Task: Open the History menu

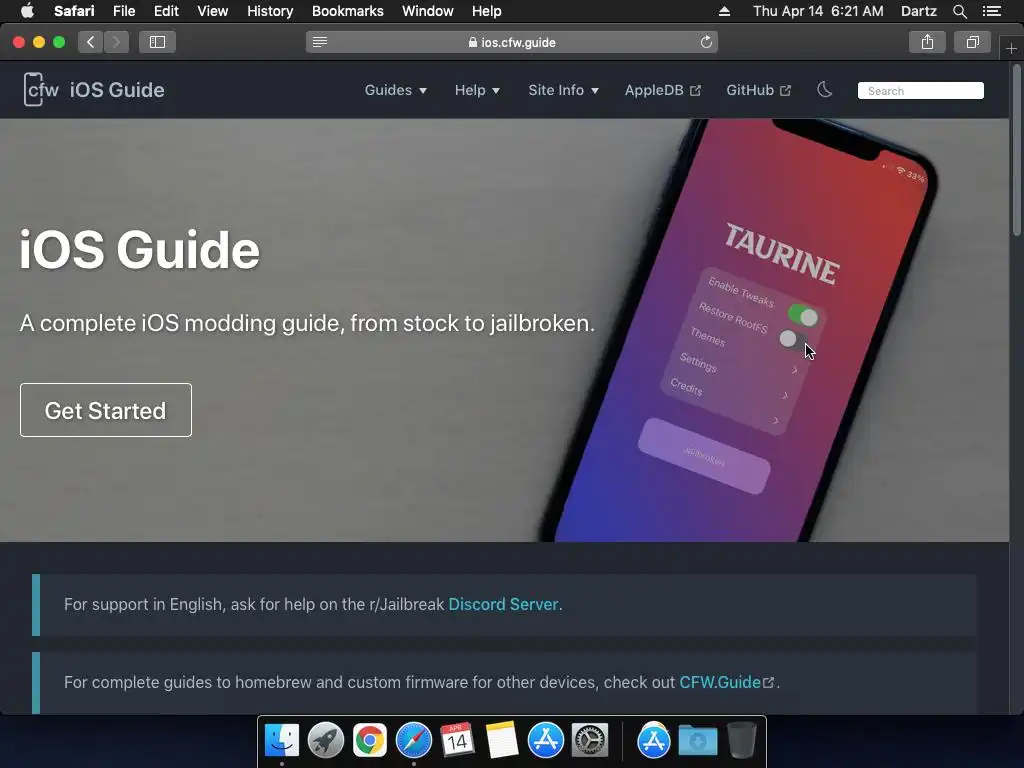Action: pyautogui.click(x=270, y=11)
